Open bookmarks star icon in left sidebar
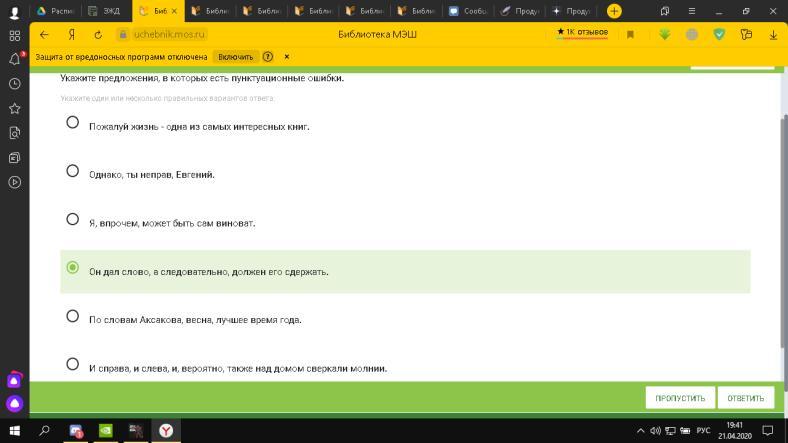Image resolution: width=788 pixels, height=443 pixels. [x=14, y=108]
